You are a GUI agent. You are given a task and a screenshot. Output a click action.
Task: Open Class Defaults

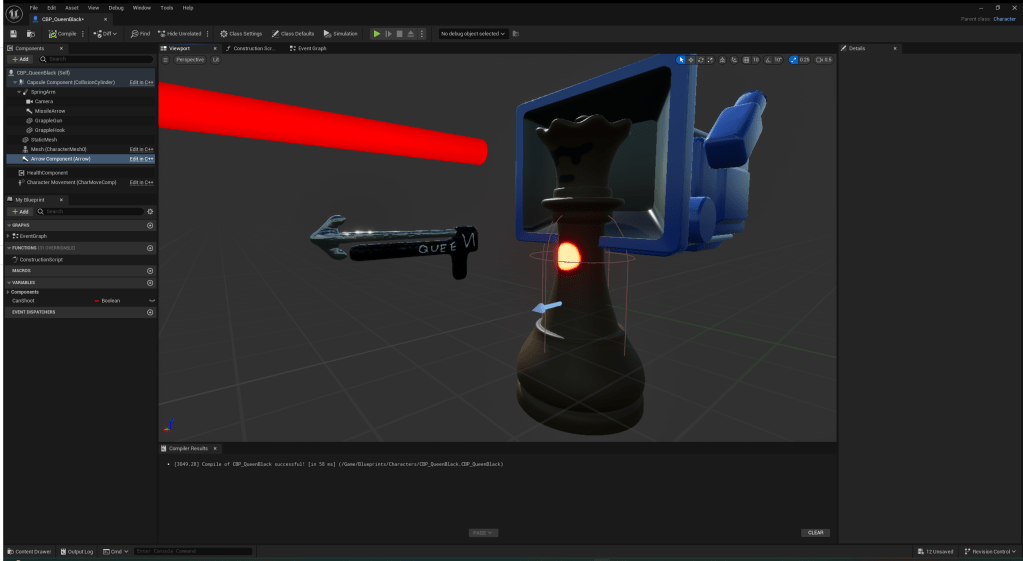coord(293,34)
